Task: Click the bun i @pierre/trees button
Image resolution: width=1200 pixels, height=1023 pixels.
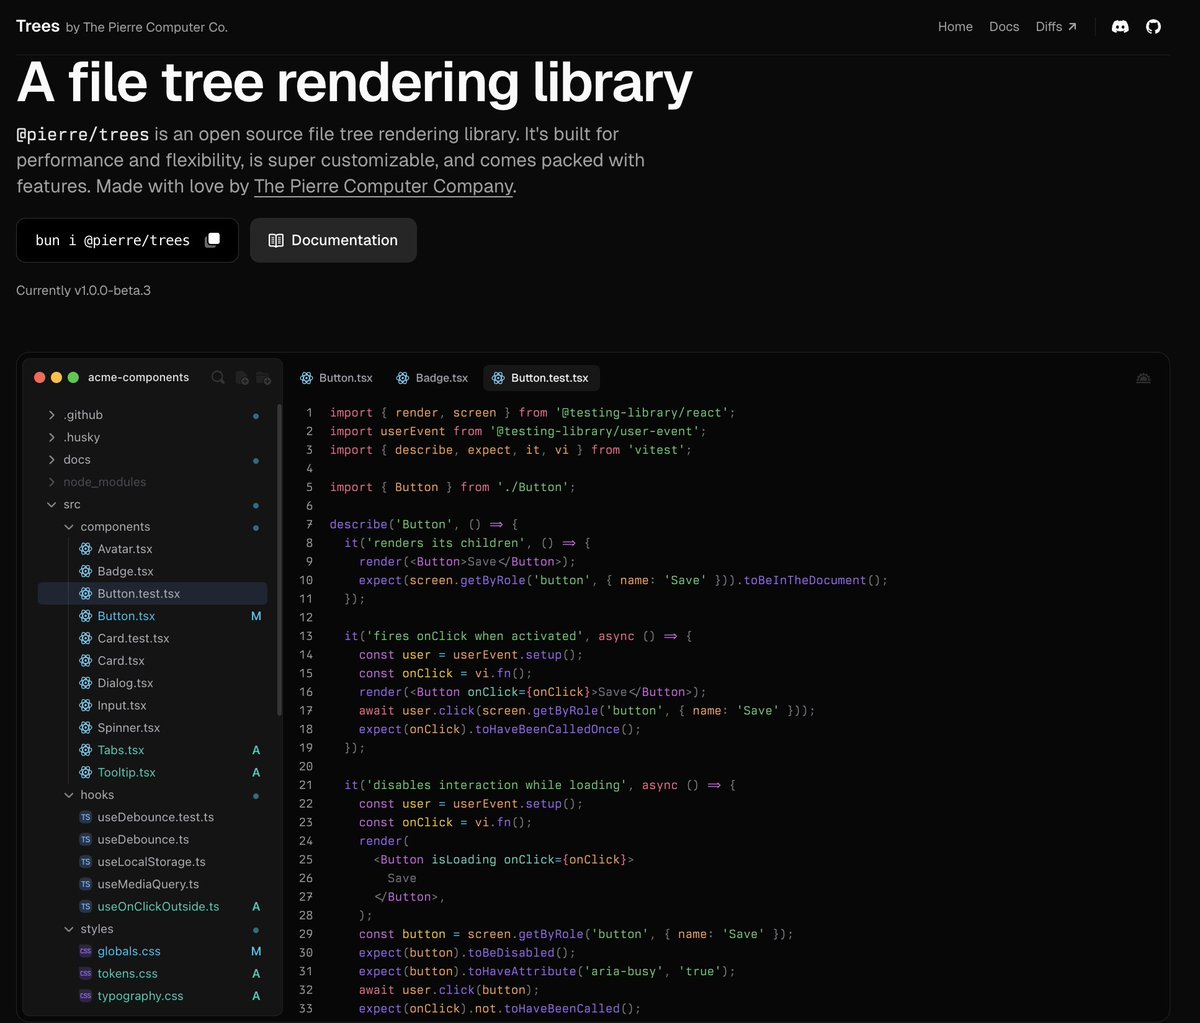Action: coord(127,240)
